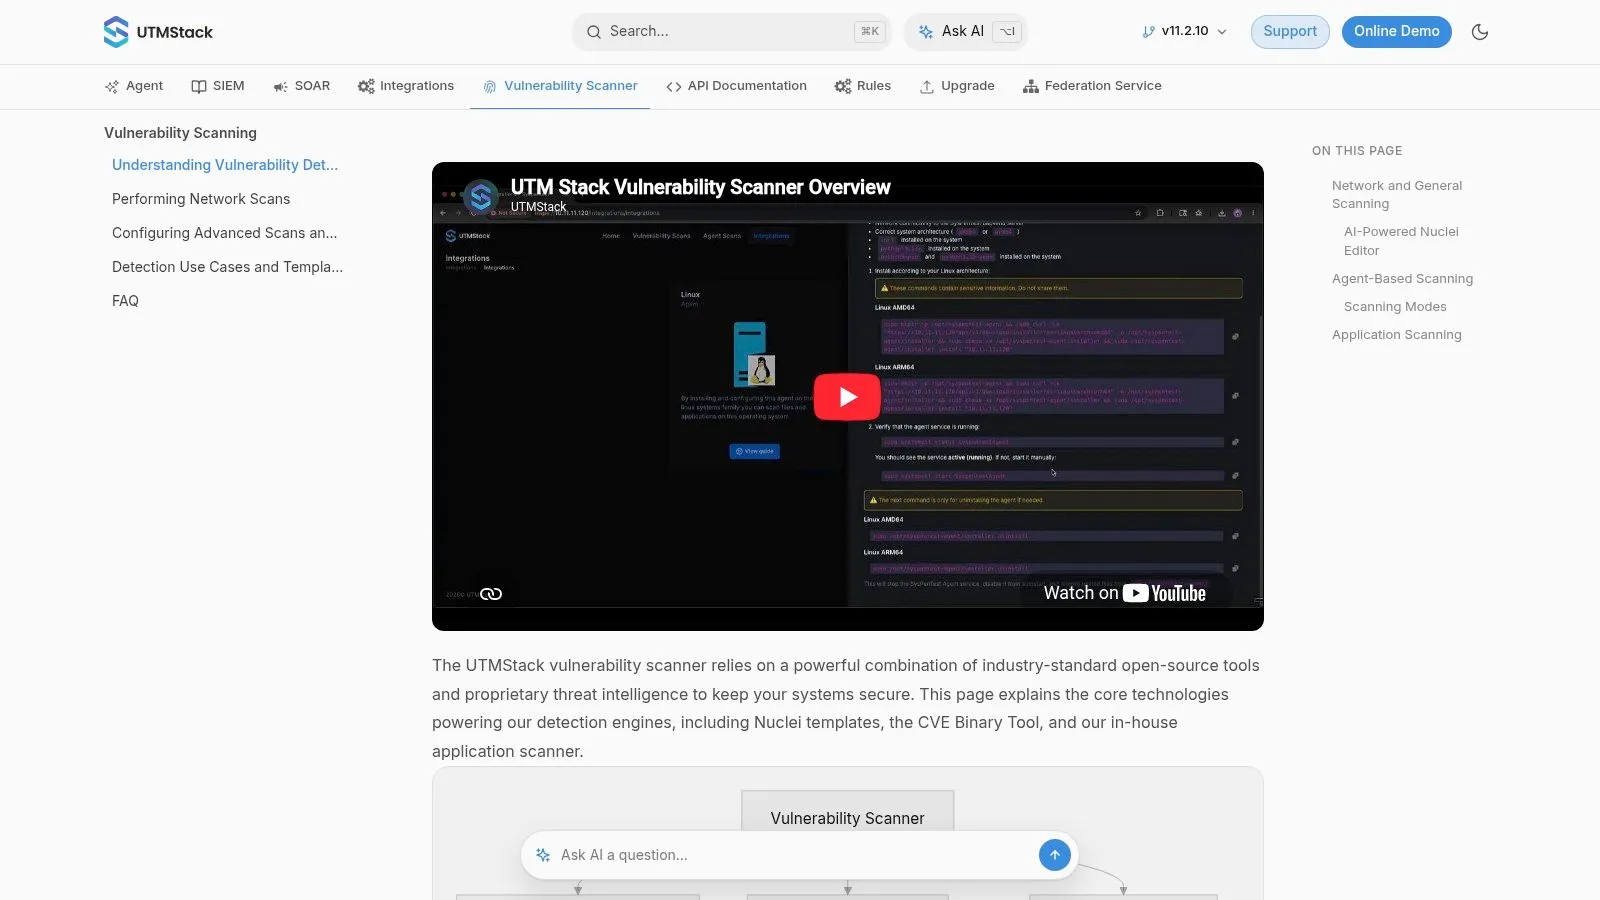Click the copy link icon in video
1600x900 pixels.
[x=491, y=594]
